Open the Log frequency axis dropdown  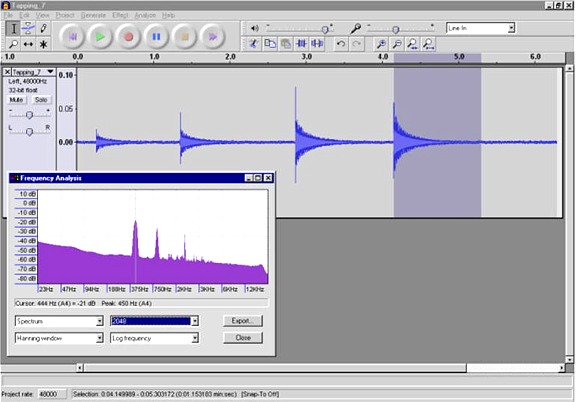tap(195, 338)
